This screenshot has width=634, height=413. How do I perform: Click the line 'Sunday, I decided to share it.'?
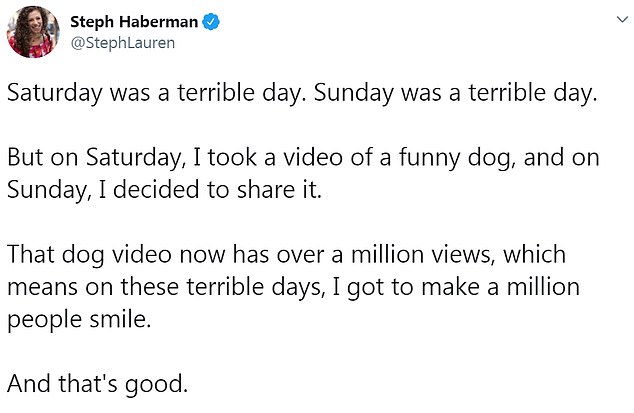tap(164, 190)
